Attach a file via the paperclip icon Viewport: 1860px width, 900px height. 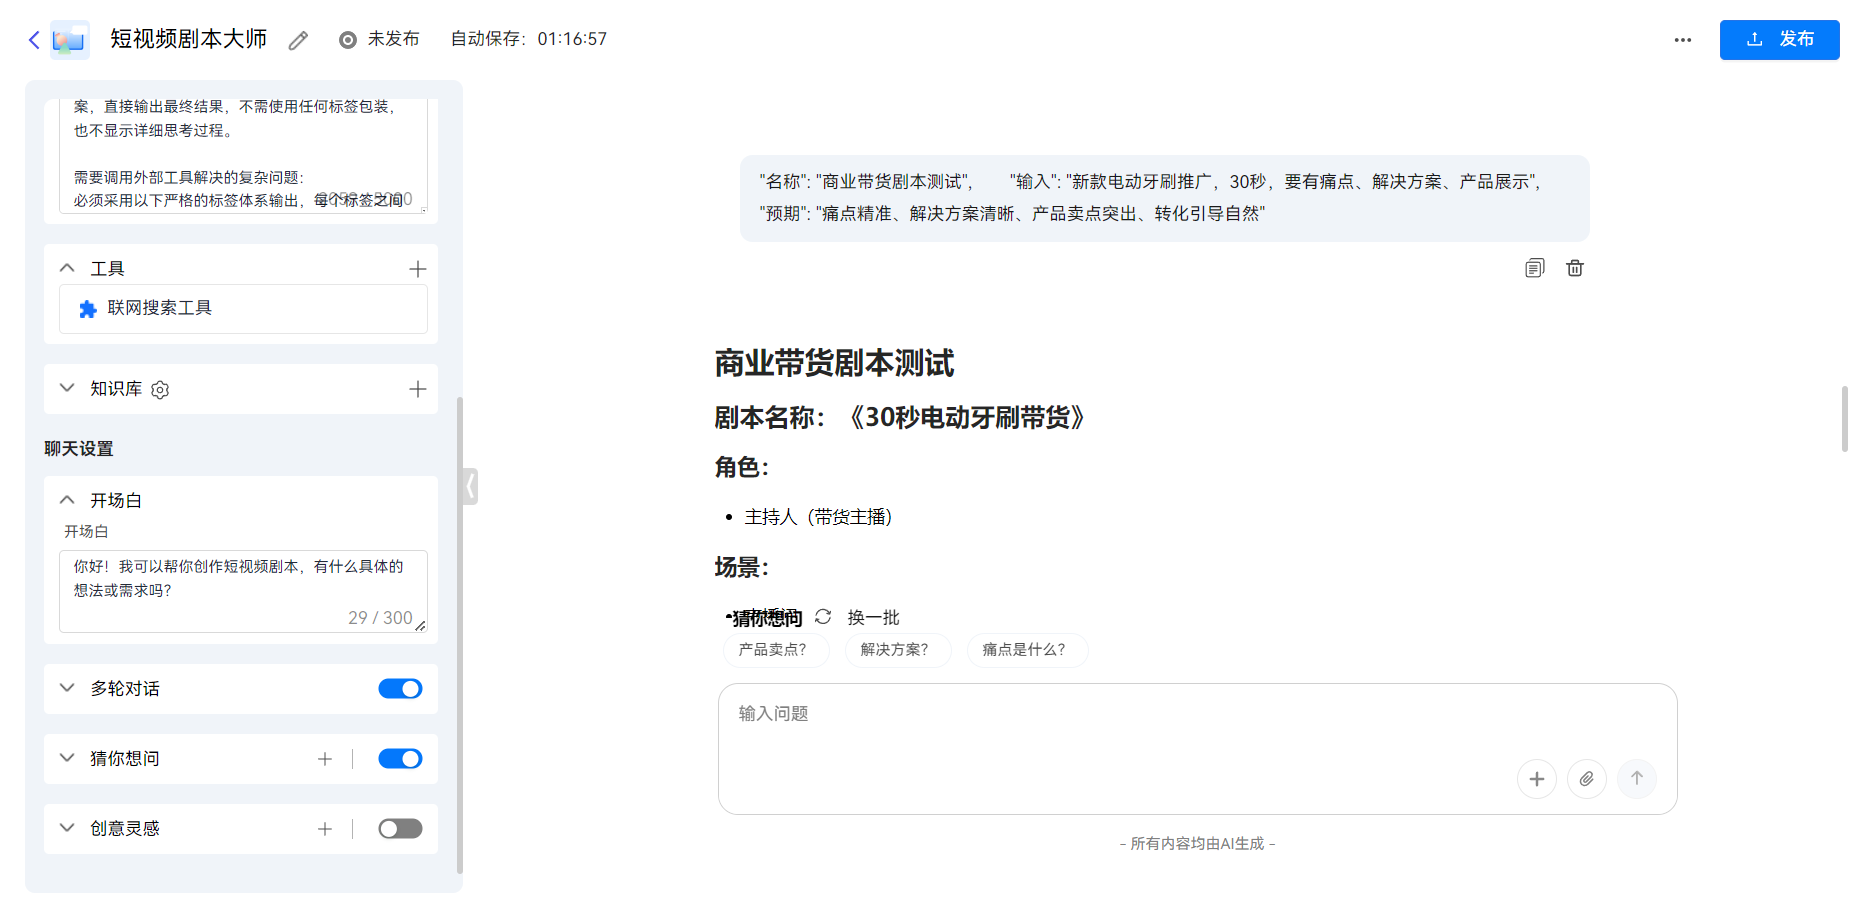[1587, 779]
